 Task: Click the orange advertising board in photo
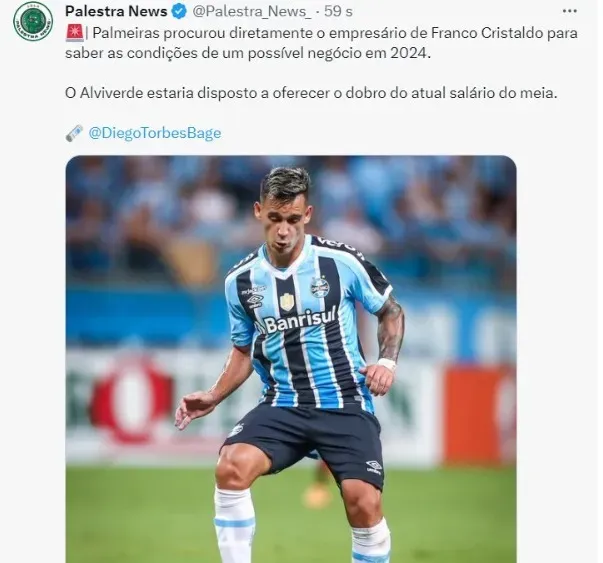[x=480, y=415]
